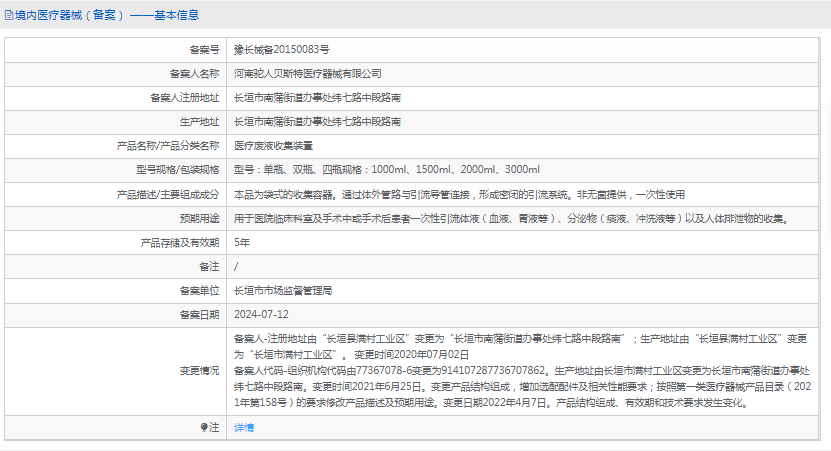
Task: Select the 型号：单瓶、双瓶、四瓶 specification text
Action: coord(387,170)
